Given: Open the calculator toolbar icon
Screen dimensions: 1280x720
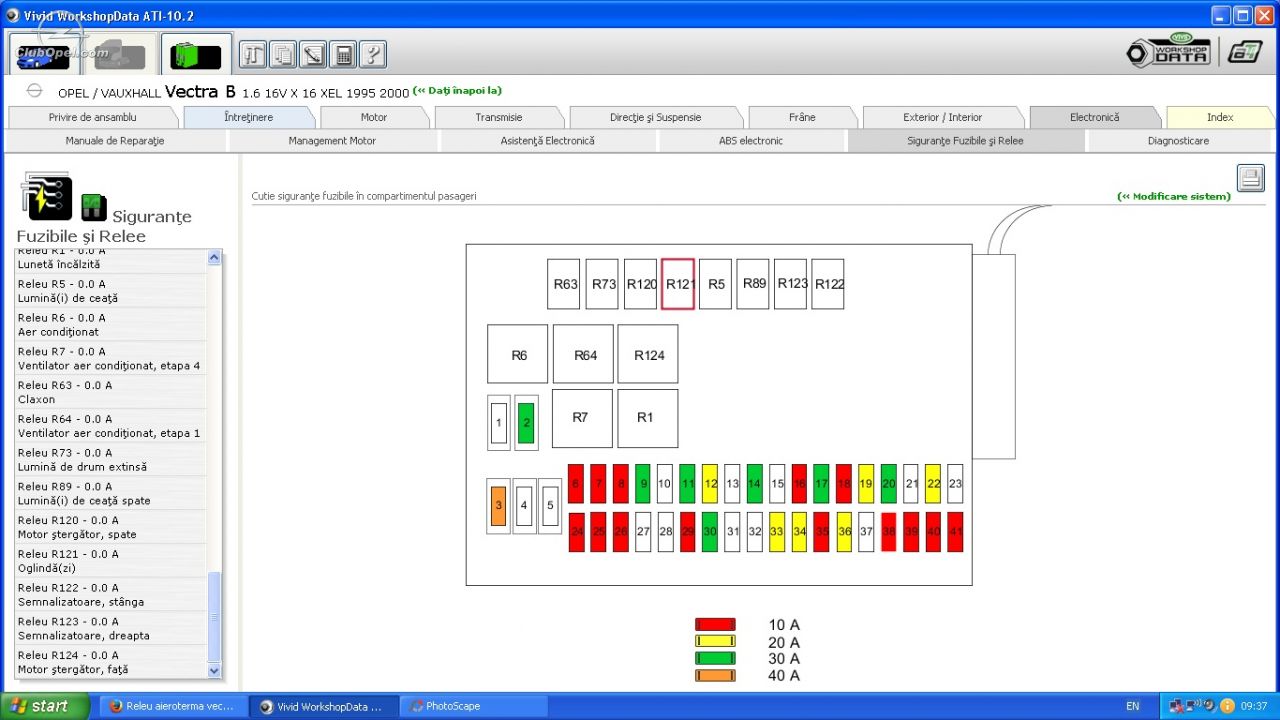Looking at the screenshot, I should pyautogui.click(x=343, y=55).
